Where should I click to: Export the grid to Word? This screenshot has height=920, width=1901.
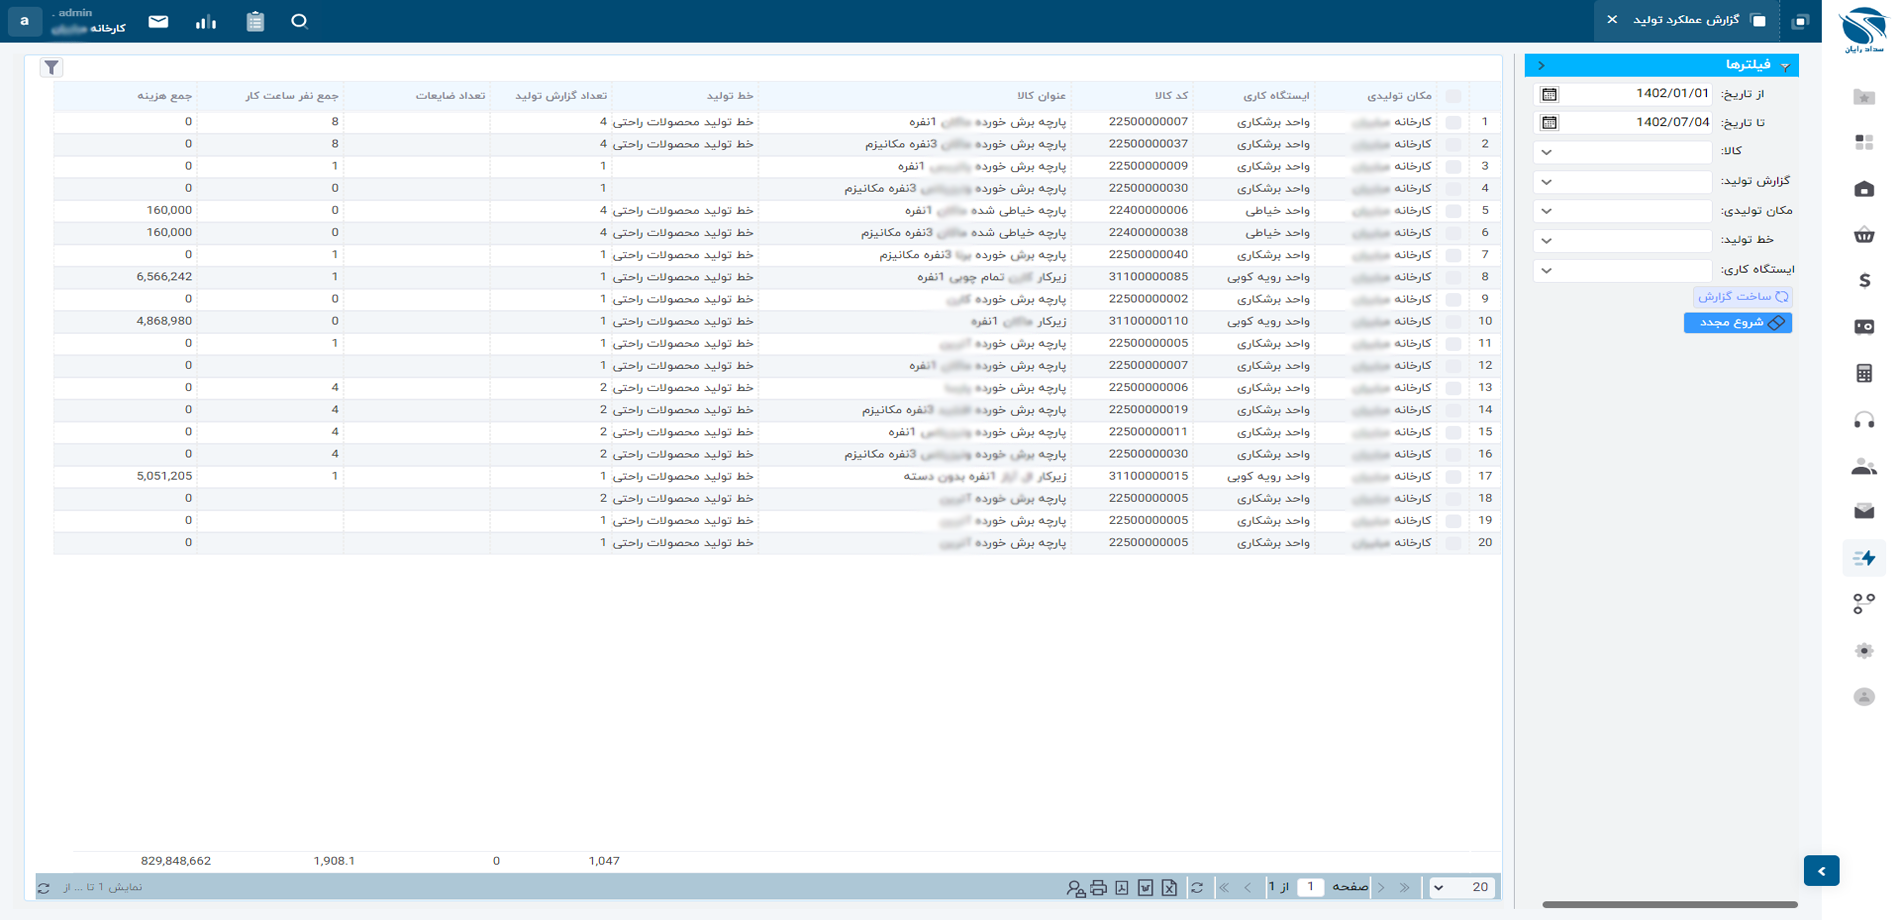click(x=1145, y=887)
